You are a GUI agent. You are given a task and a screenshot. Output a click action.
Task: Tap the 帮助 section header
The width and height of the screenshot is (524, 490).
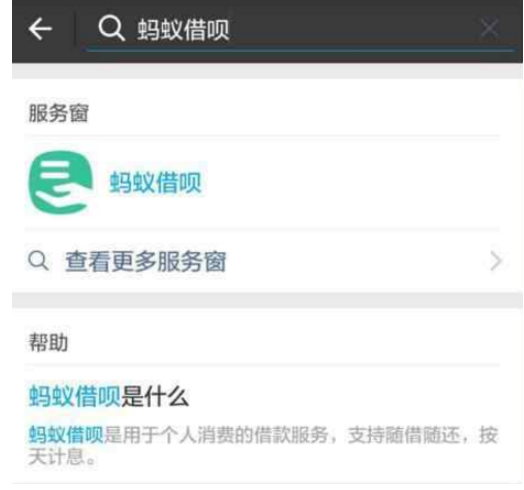coord(48,343)
